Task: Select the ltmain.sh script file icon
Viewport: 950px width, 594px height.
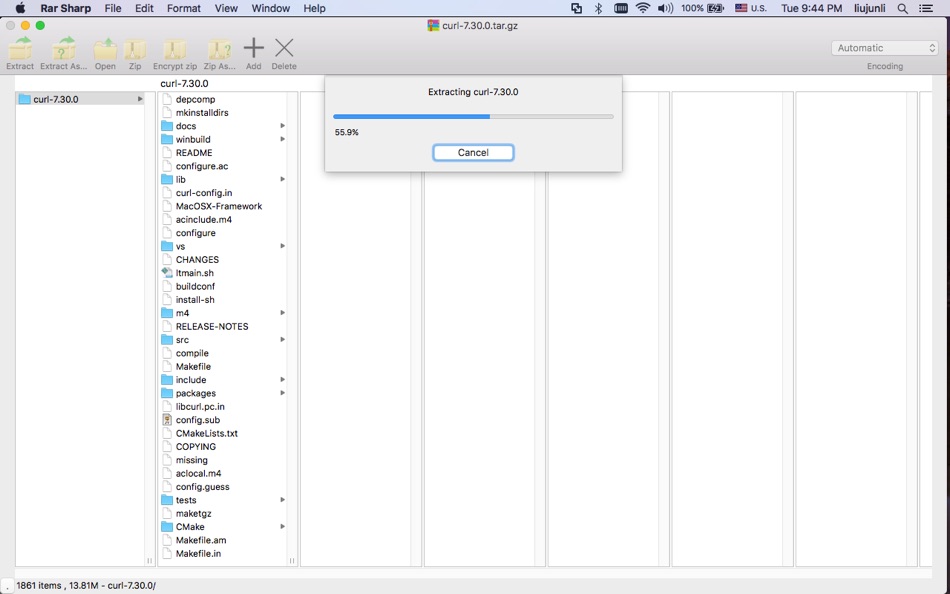Action: click(167, 273)
